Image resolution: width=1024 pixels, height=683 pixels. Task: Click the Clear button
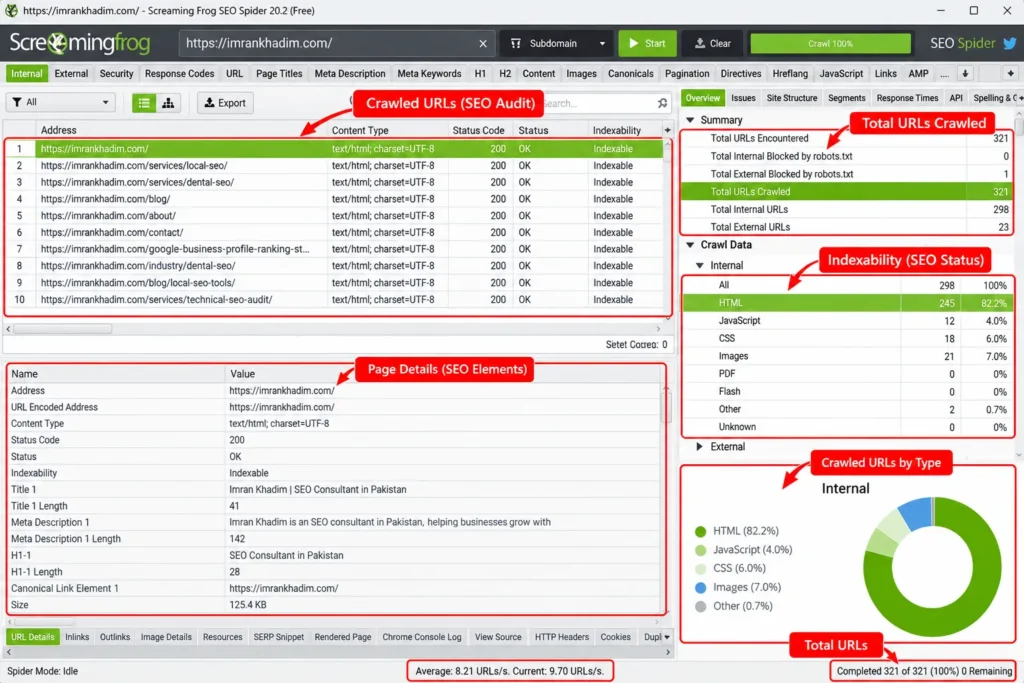coord(712,44)
